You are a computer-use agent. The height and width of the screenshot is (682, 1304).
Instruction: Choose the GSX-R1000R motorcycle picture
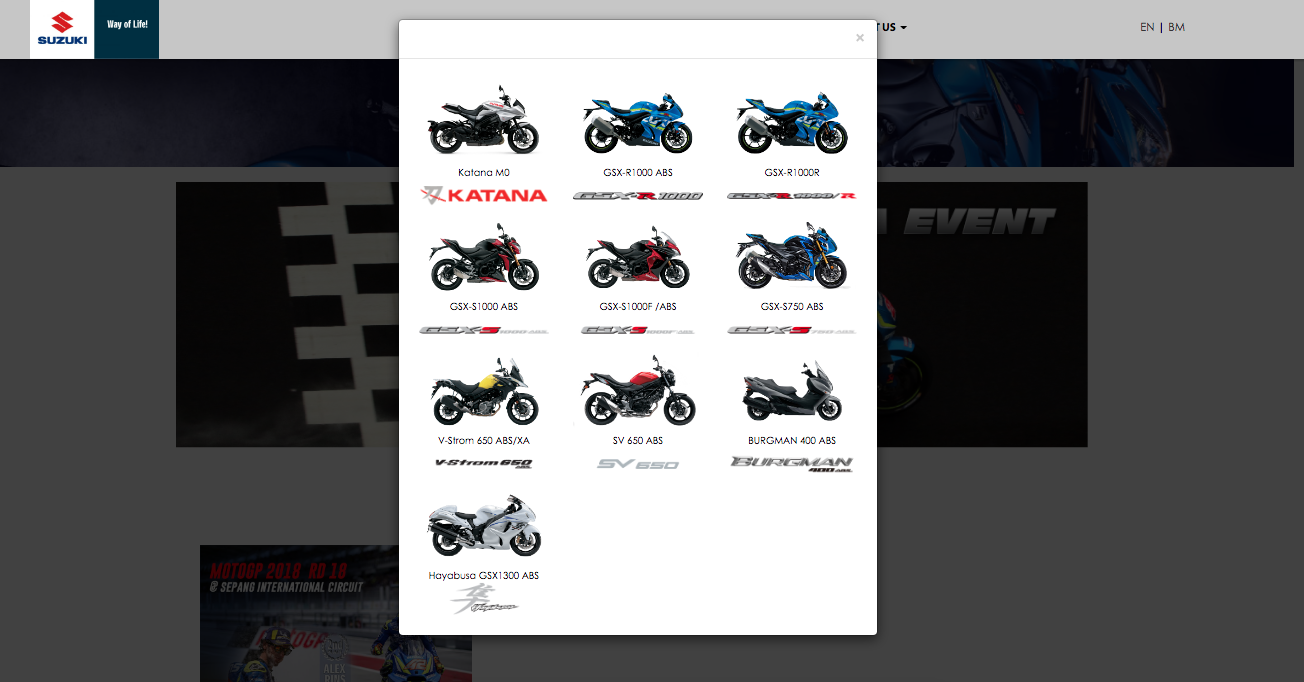click(792, 123)
